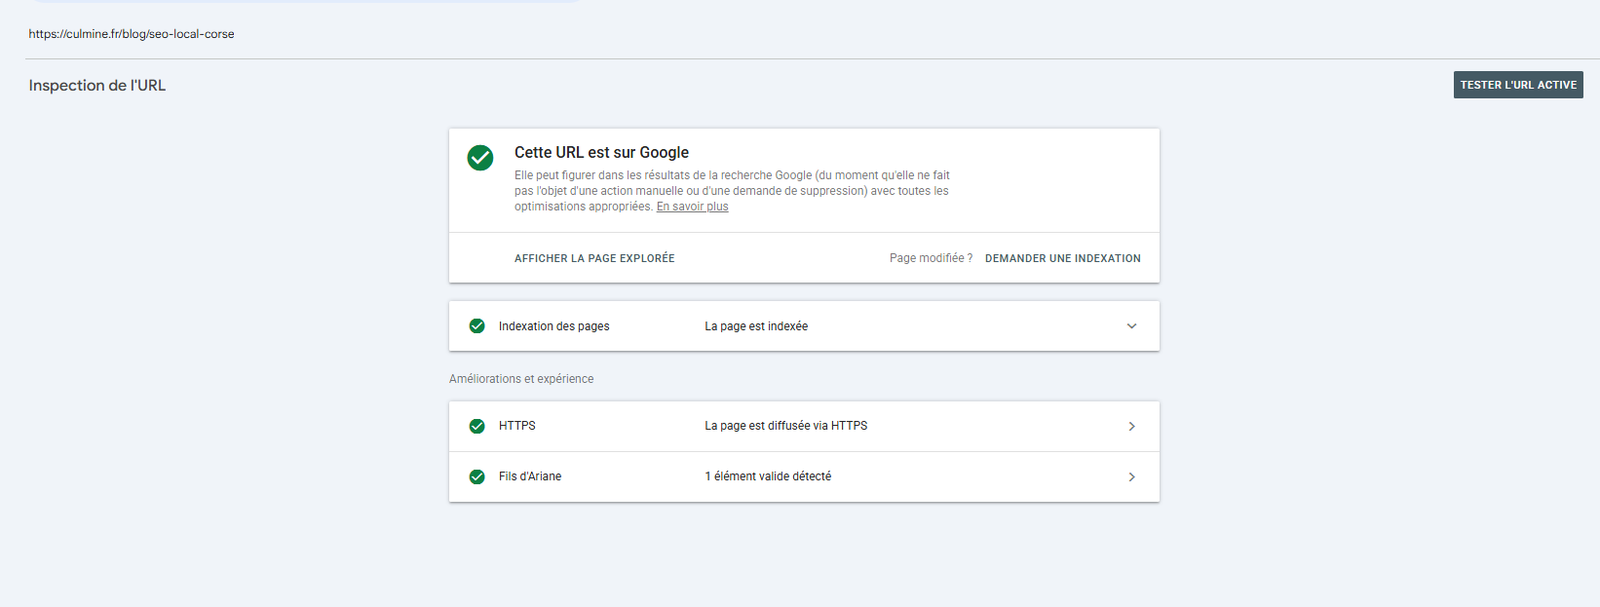Open HTTPS details arrow
The image size is (1600, 607).
[x=1131, y=426]
